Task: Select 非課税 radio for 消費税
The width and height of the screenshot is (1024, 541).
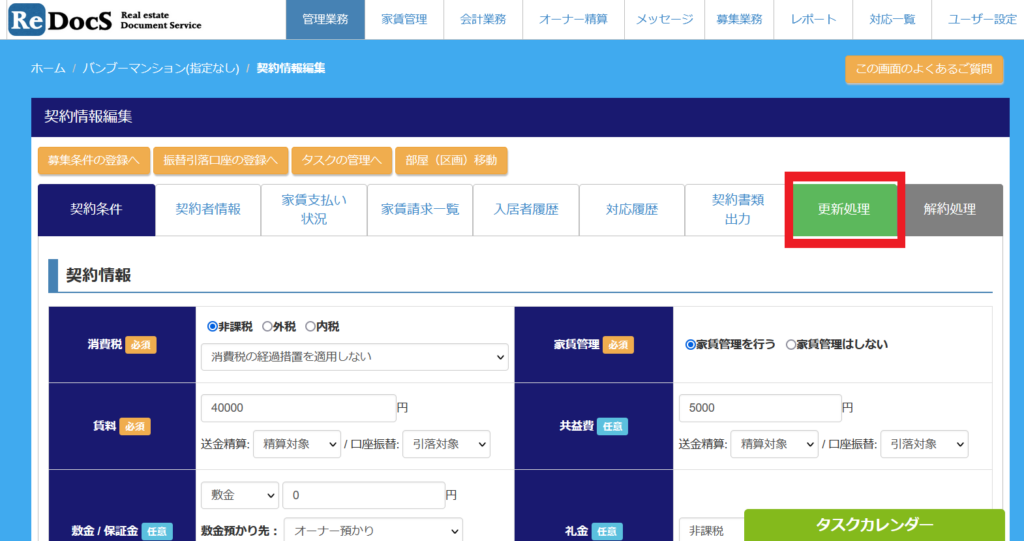Action: [212, 327]
